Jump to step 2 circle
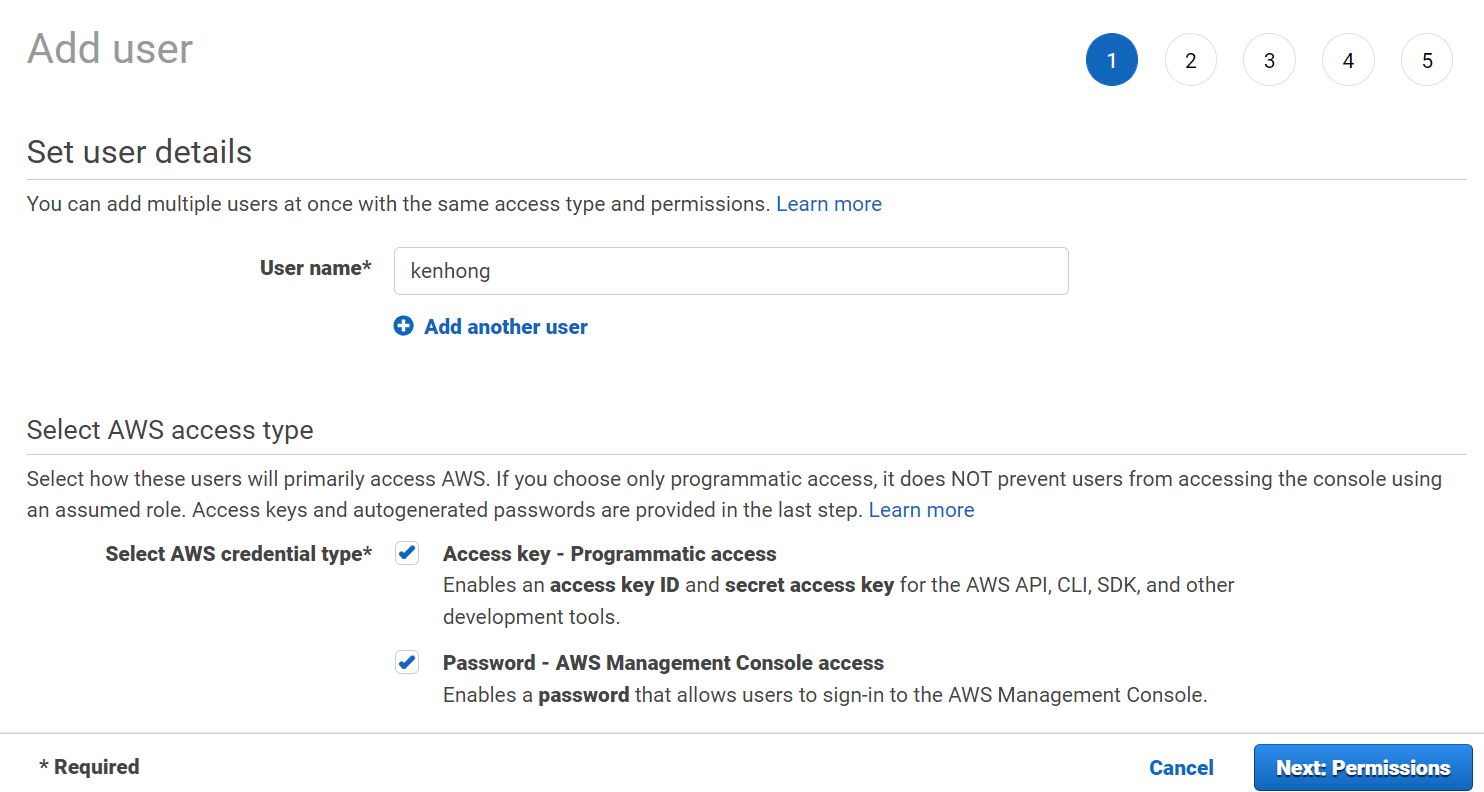This screenshot has width=1484, height=792. (1190, 60)
